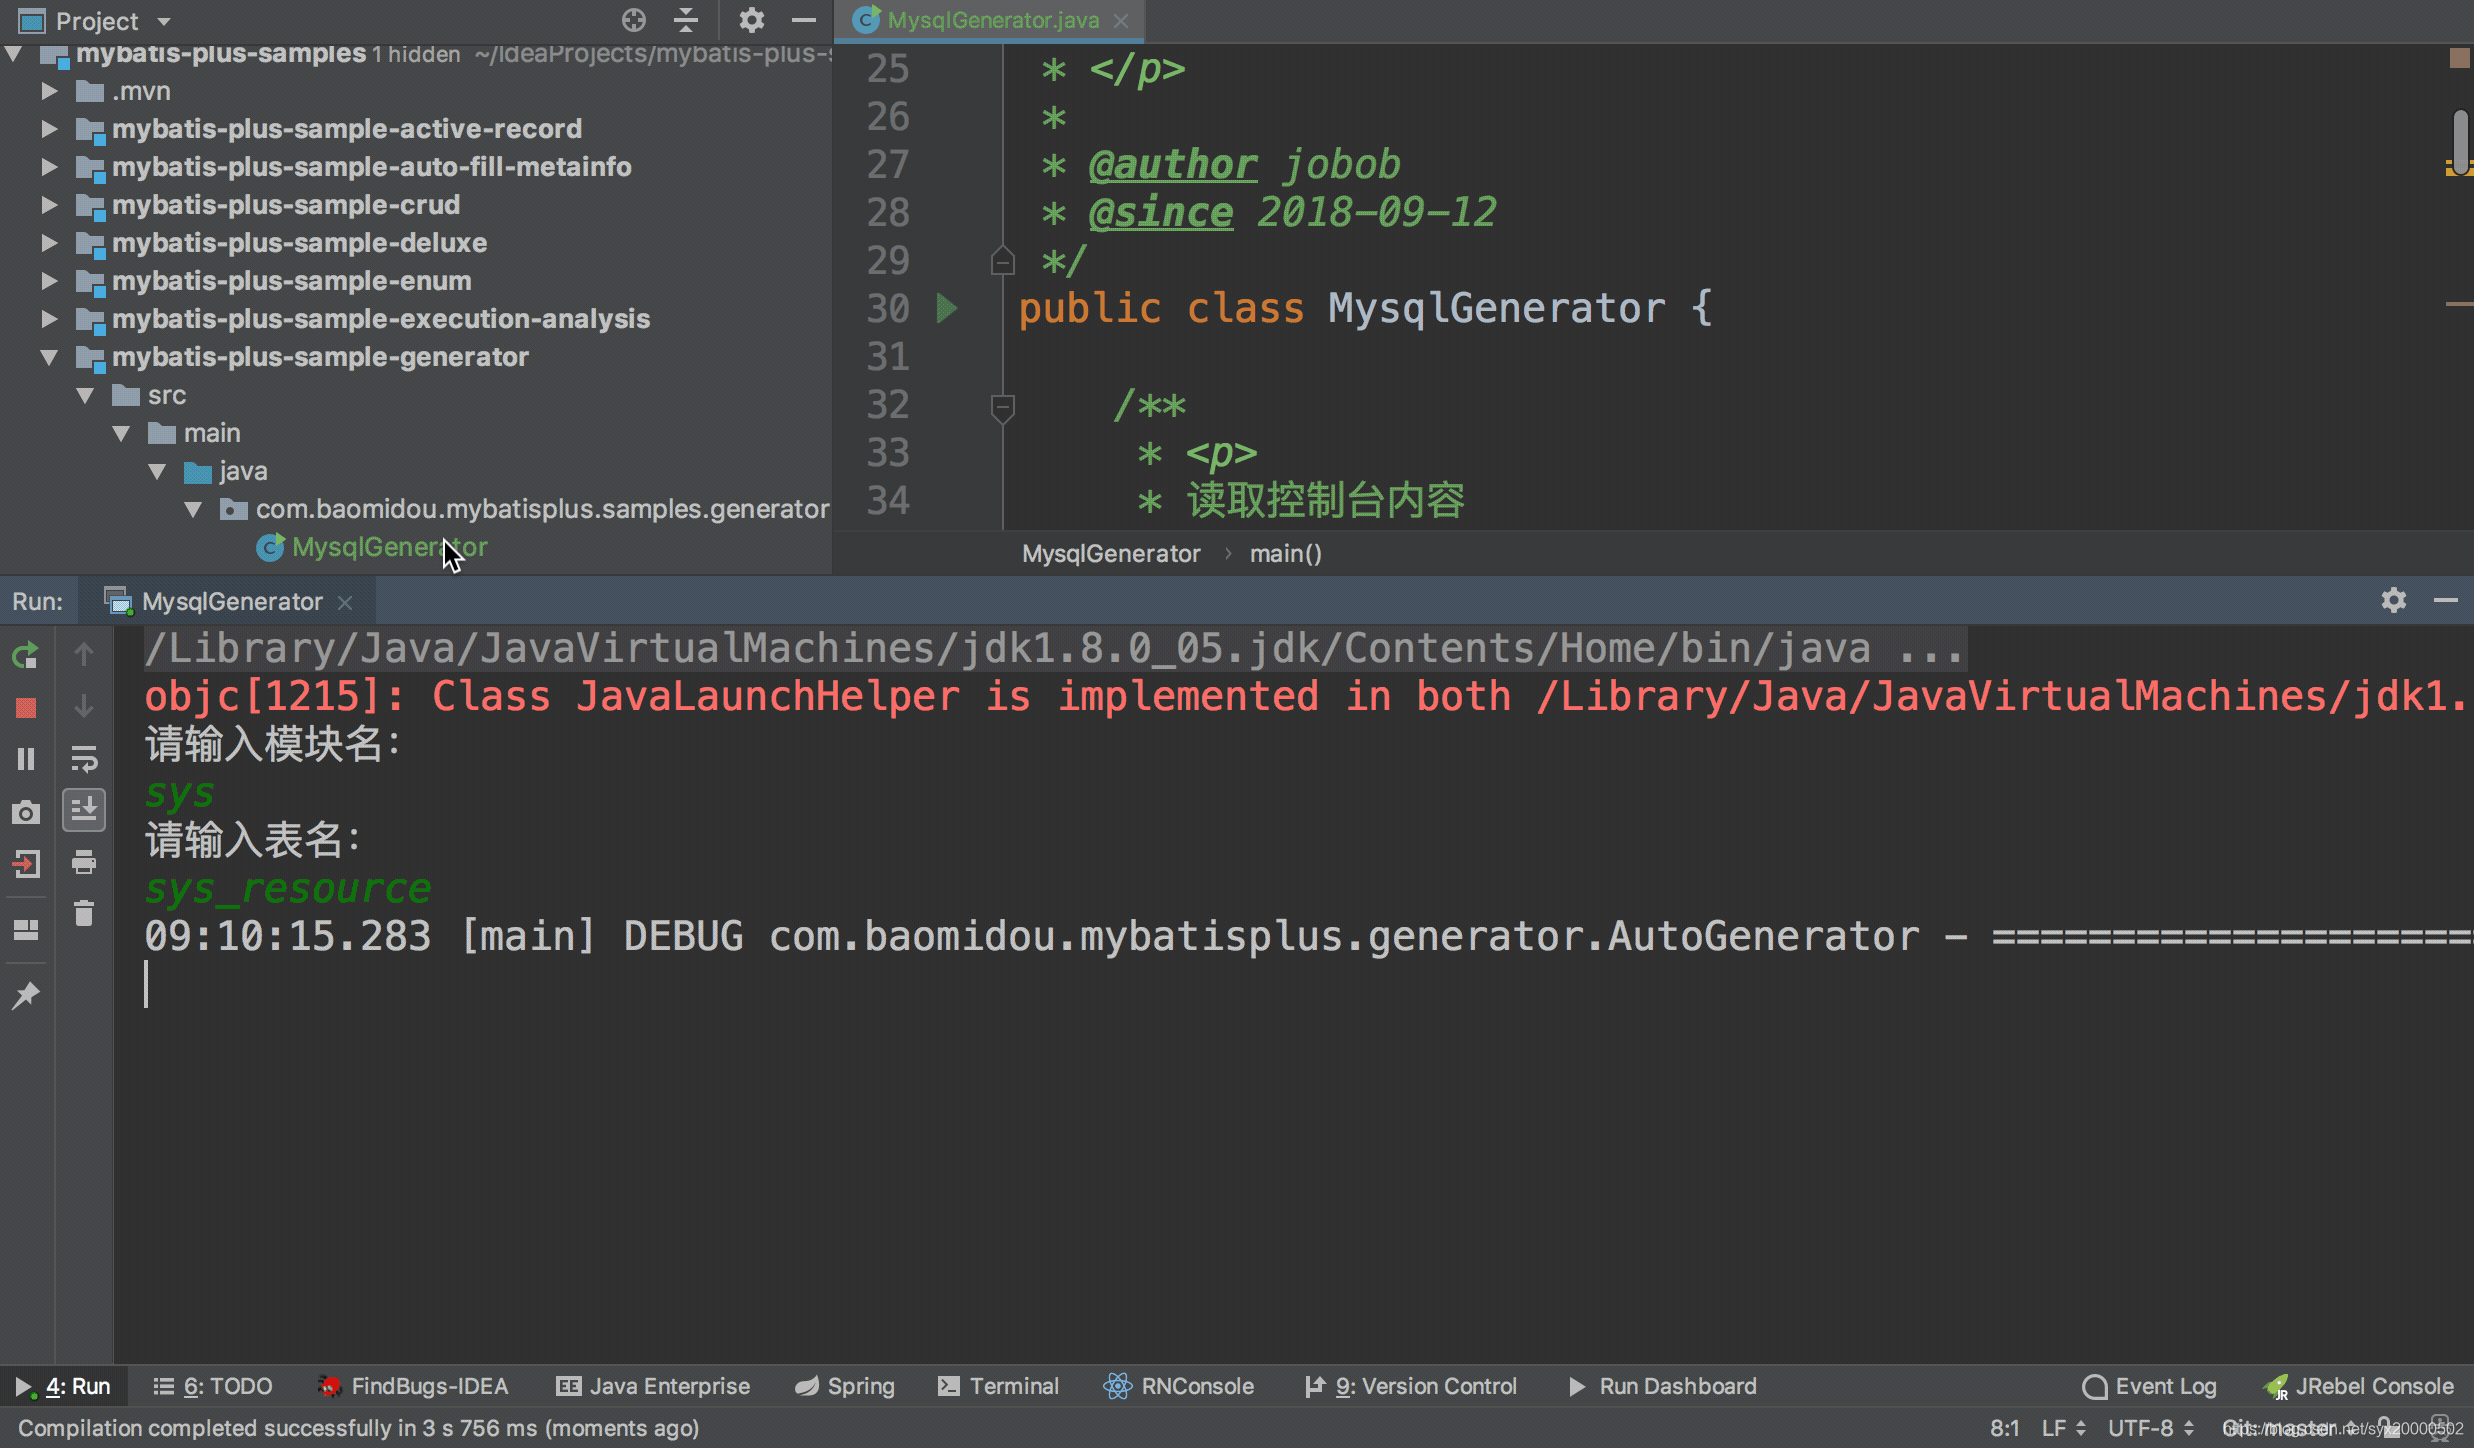Expand mybatis-plus-sample-deluxe module
The image size is (2474, 1448).
point(49,243)
